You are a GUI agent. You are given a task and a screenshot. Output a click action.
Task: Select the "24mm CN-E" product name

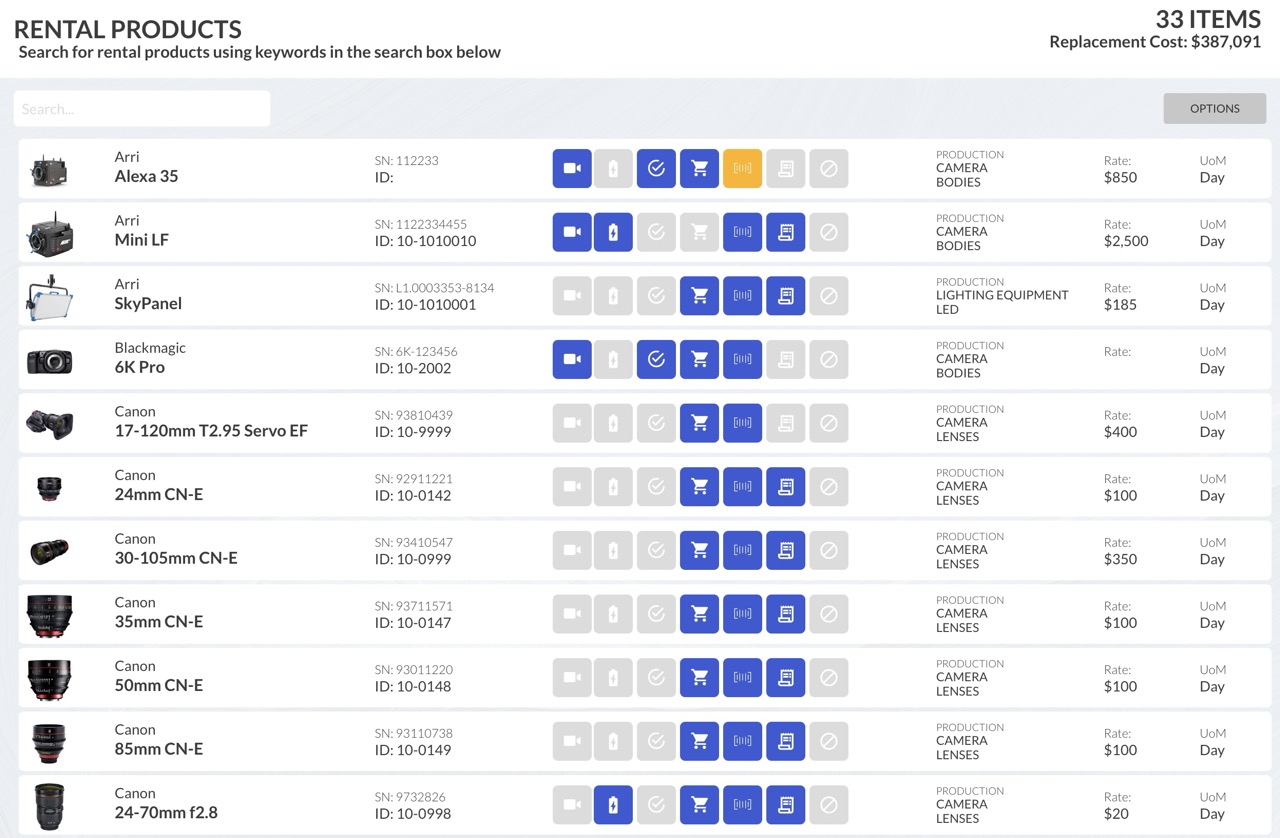click(159, 495)
